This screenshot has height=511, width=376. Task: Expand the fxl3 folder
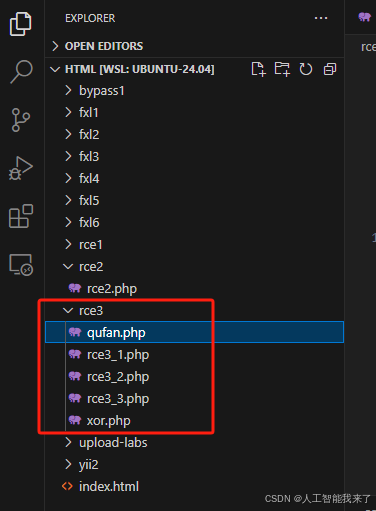(x=68, y=156)
